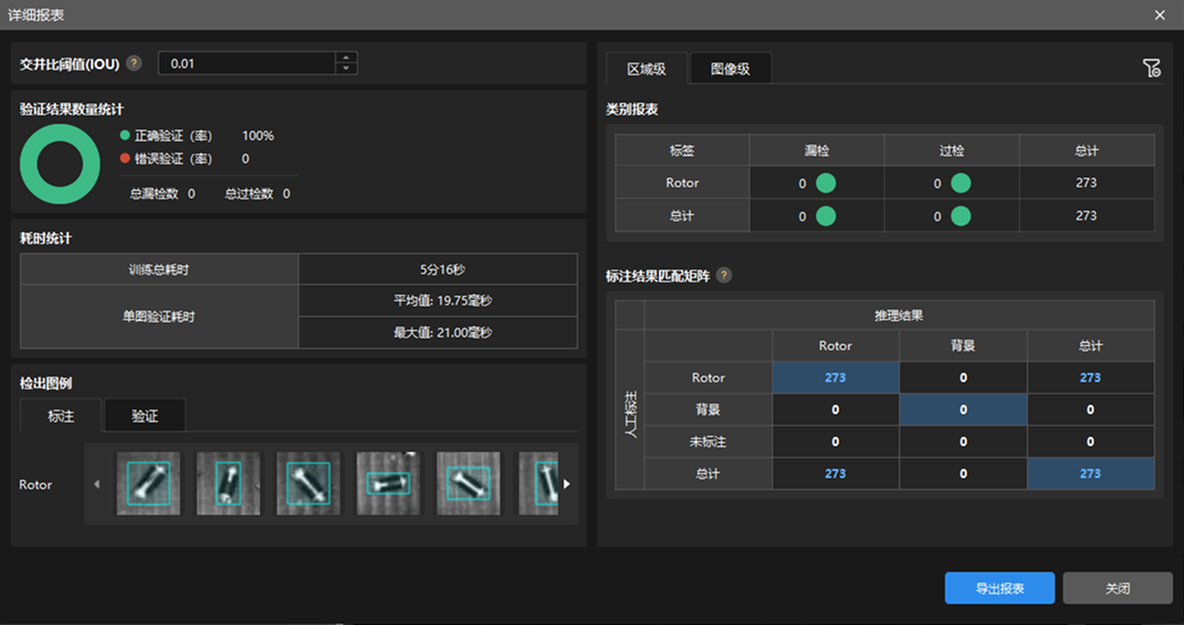Click help icon beside 标注结果匹配矩阵

tap(723, 276)
